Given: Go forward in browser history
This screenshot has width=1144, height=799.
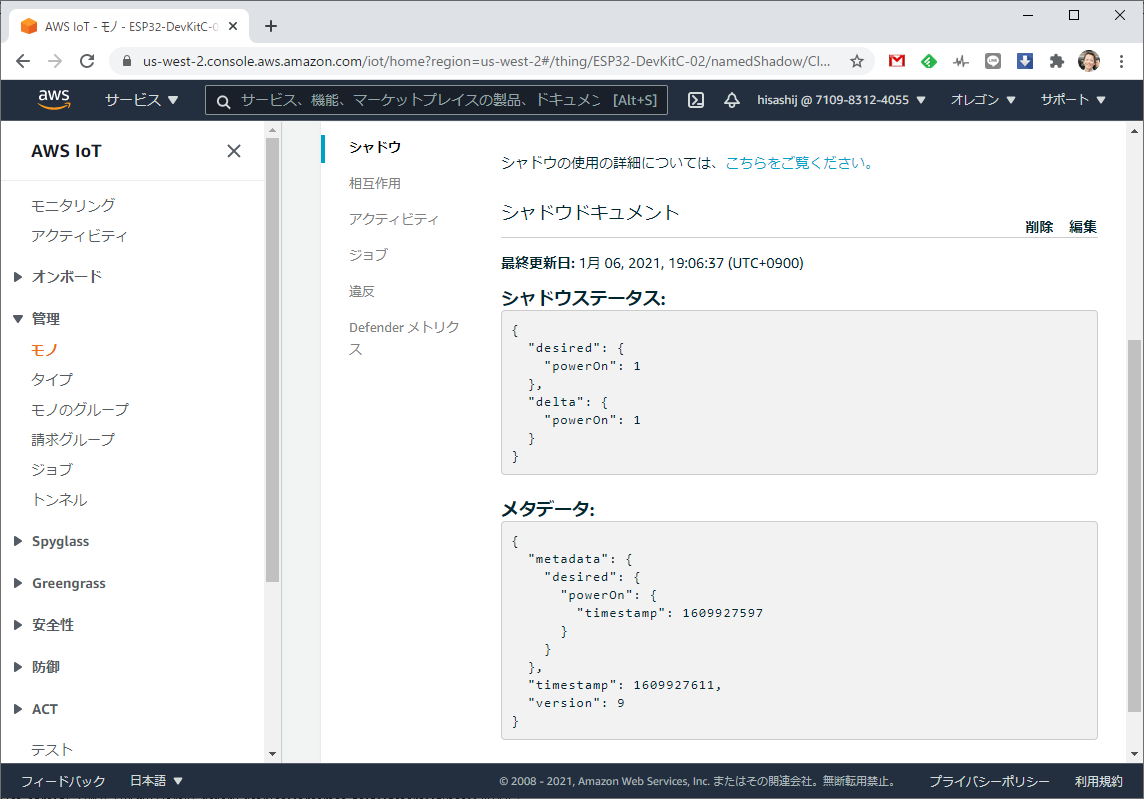Looking at the screenshot, I should tap(55, 61).
